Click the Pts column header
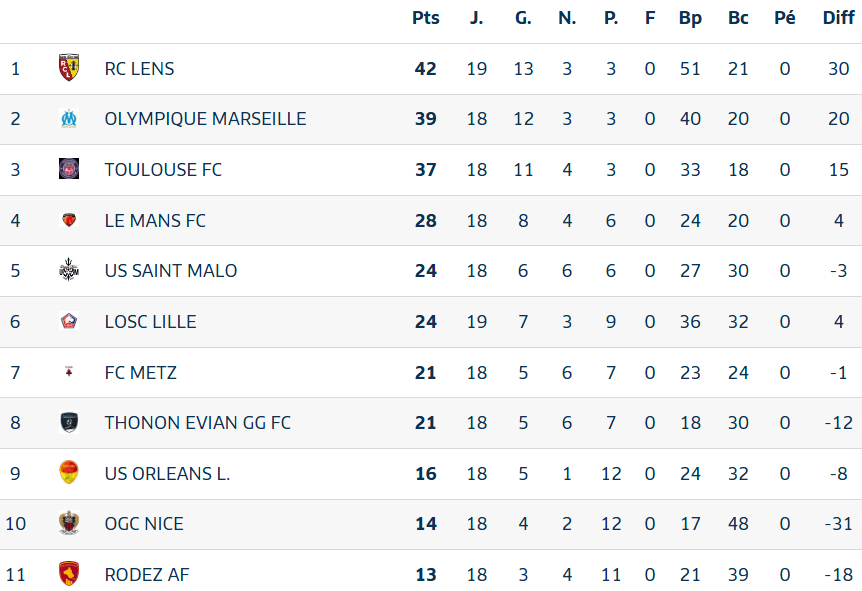The width and height of the screenshot is (862, 591). [426, 18]
